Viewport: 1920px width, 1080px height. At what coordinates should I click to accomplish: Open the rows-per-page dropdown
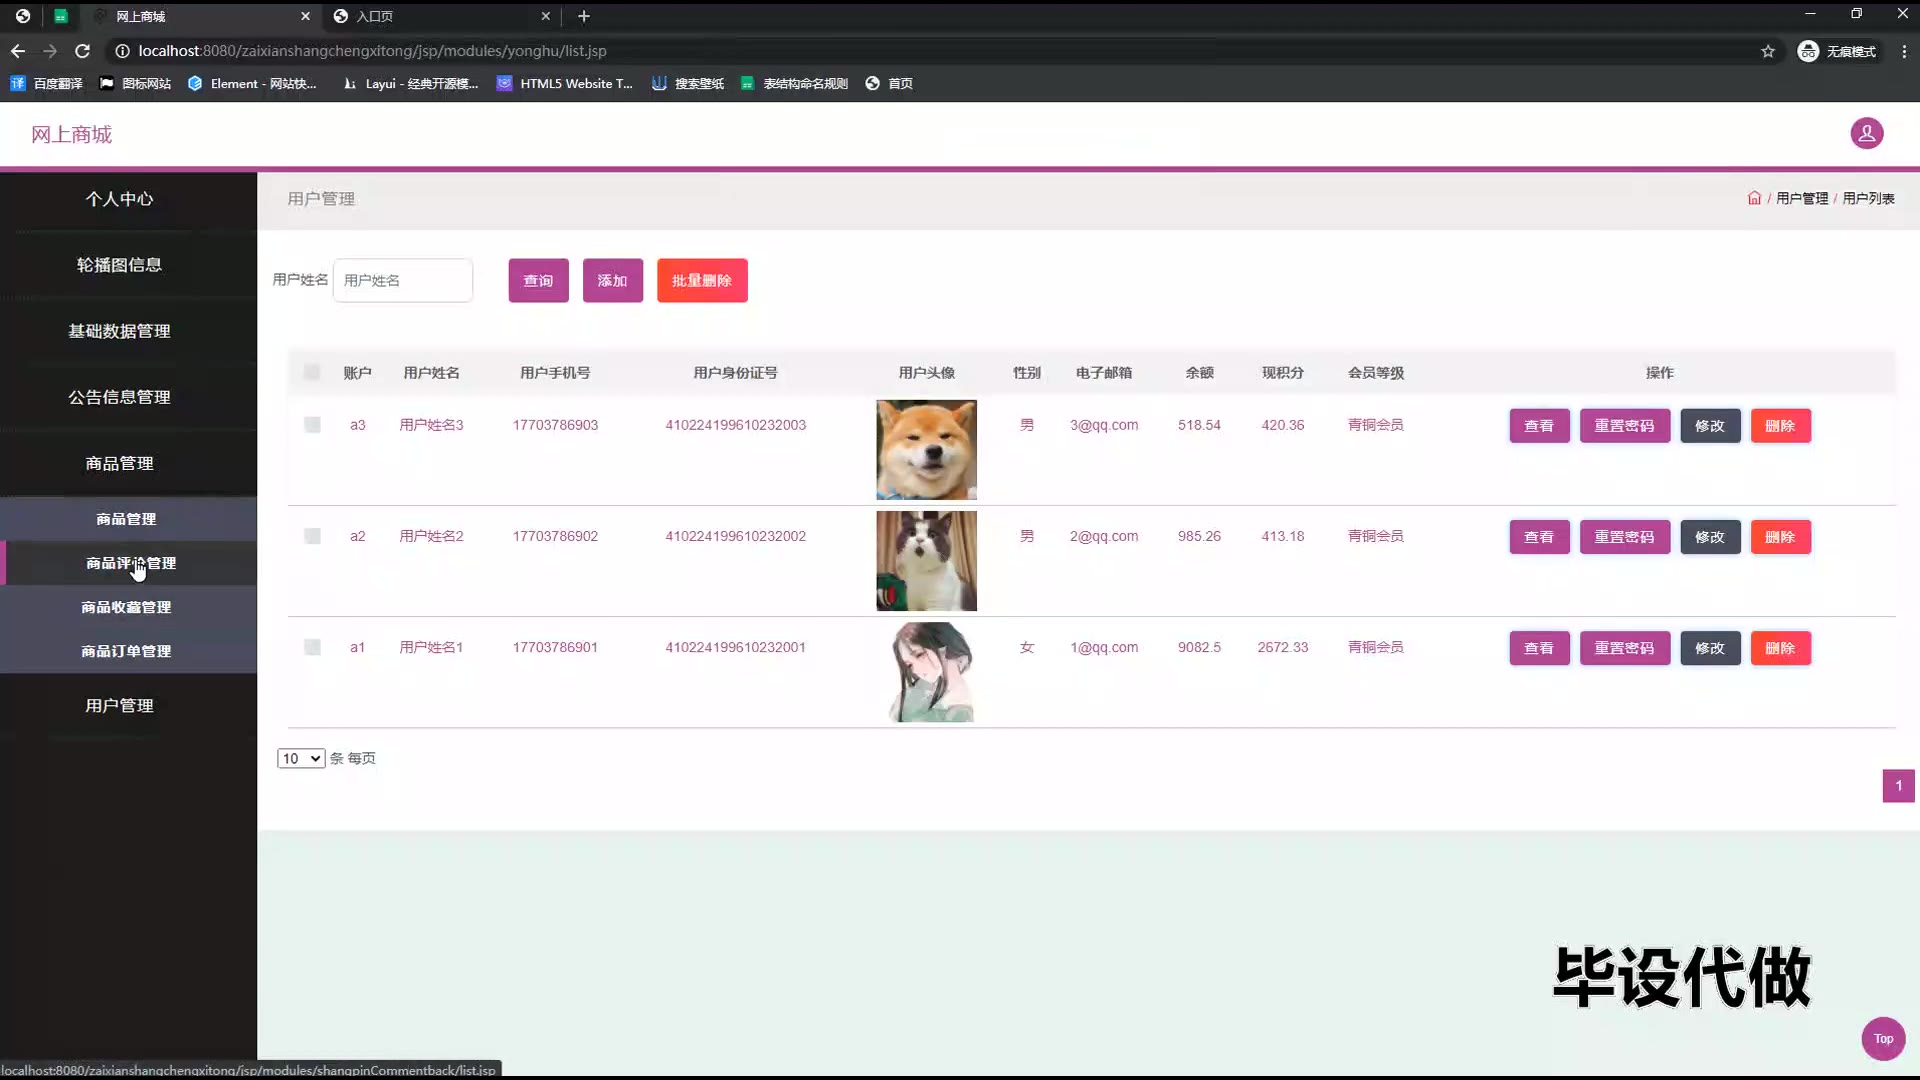click(x=301, y=758)
